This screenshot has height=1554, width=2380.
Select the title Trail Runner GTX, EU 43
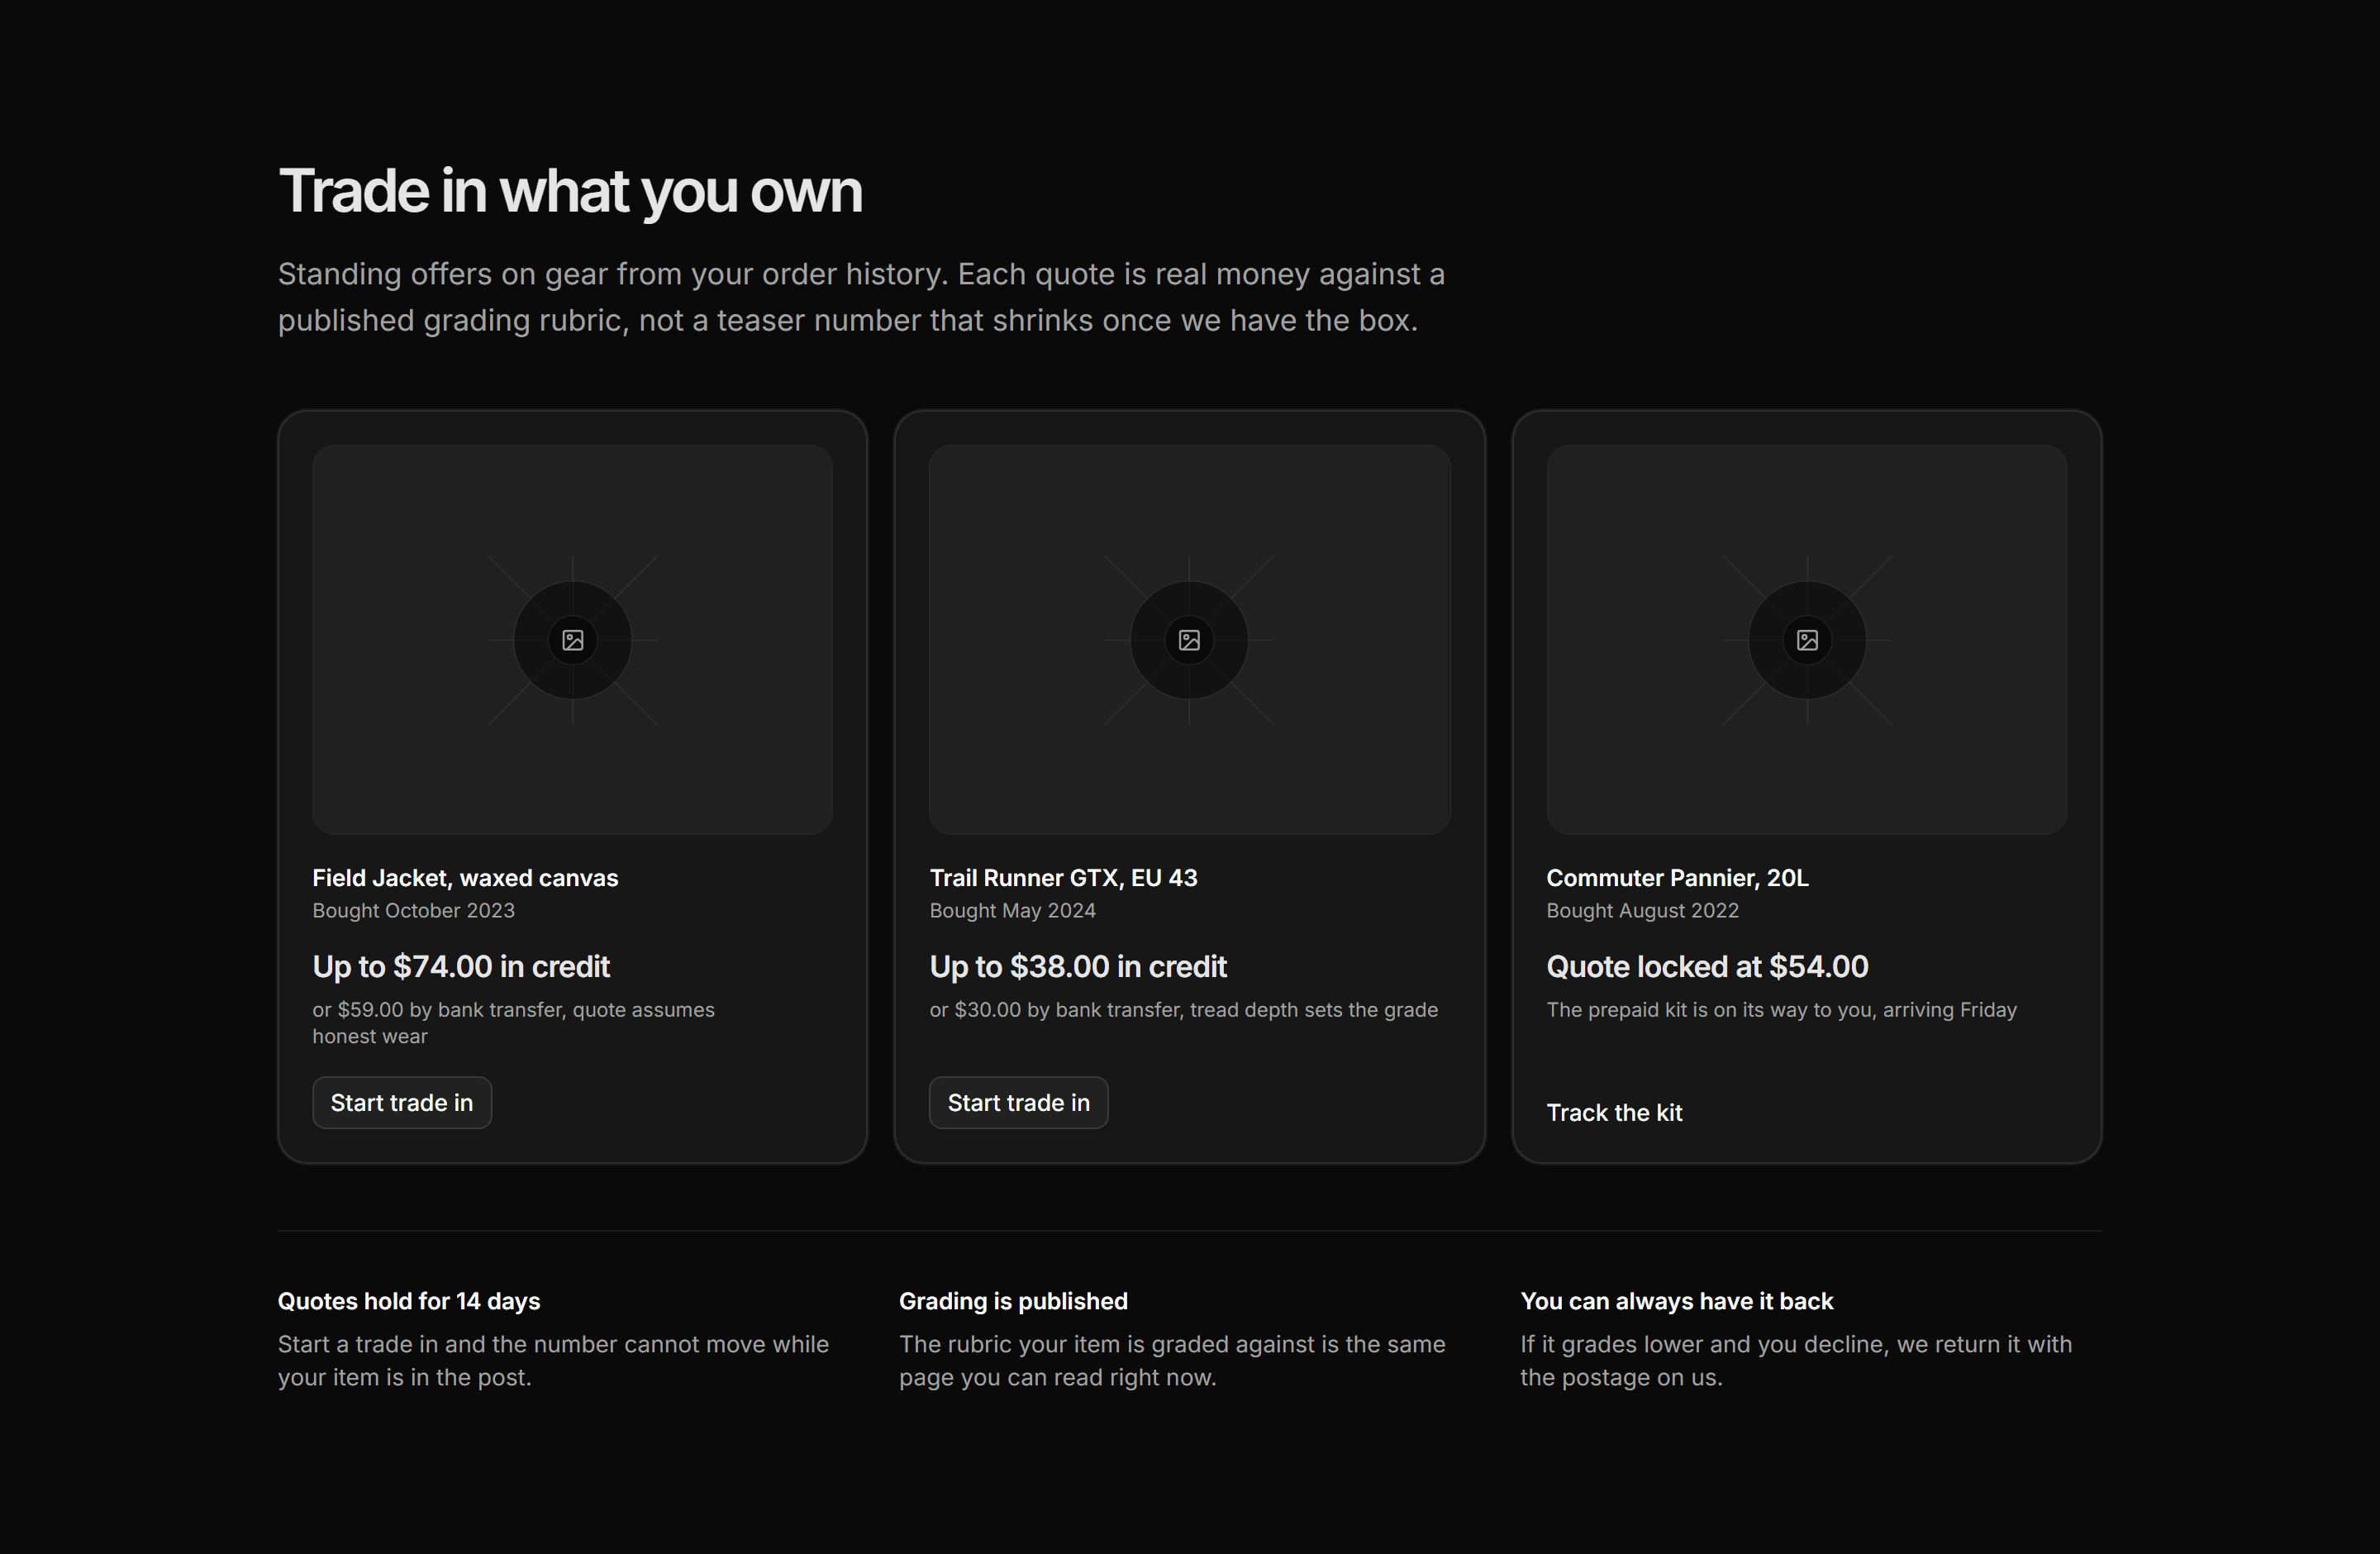[1063, 878]
